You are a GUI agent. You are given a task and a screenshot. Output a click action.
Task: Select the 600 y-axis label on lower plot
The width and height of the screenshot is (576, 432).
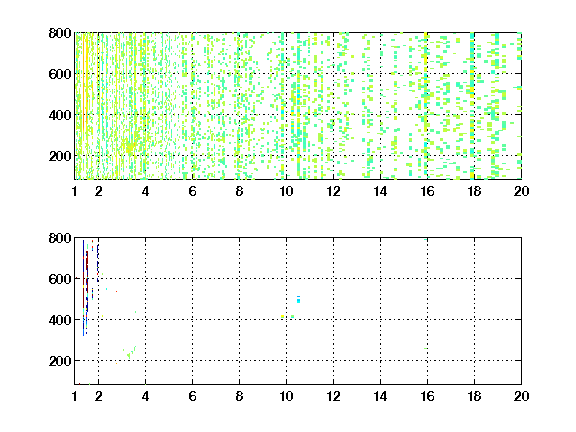(x=60, y=279)
